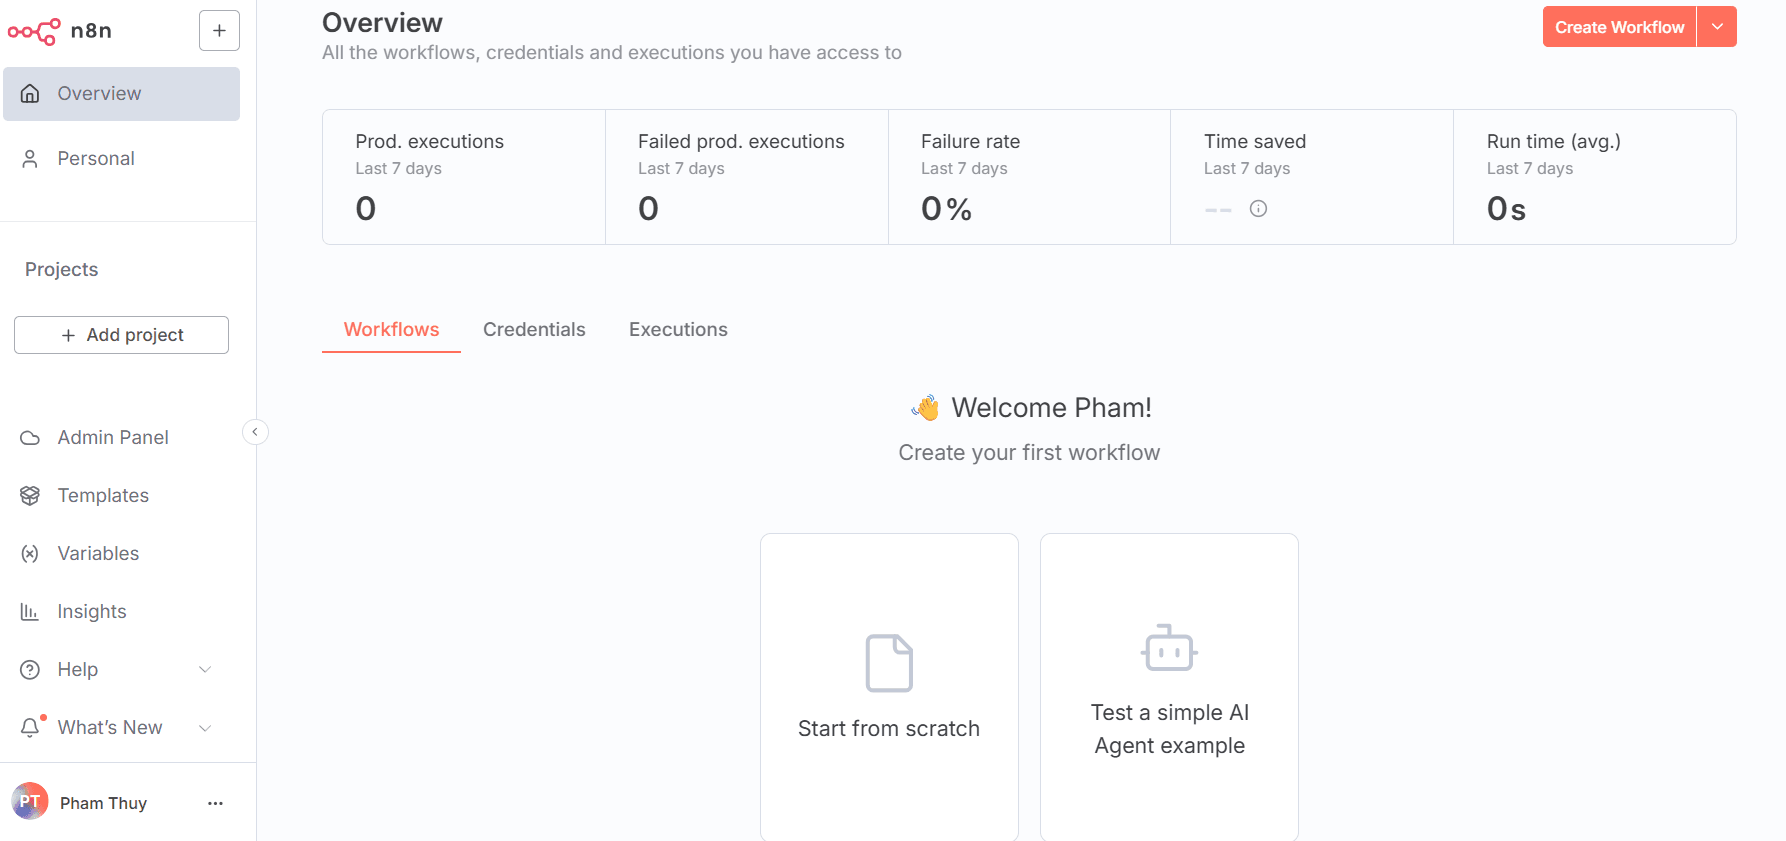Click the Time saved info icon
1786x841 pixels.
tap(1258, 209)
